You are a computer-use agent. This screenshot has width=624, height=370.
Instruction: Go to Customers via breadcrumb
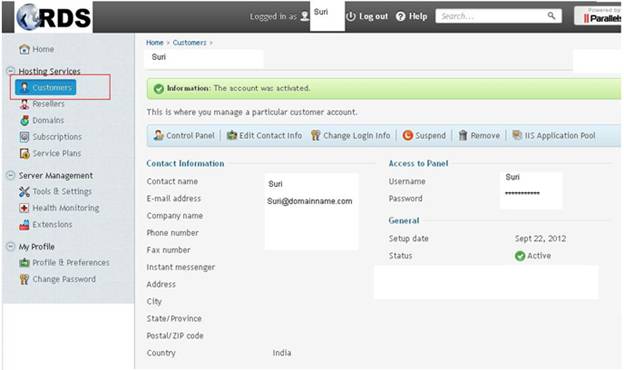click(189, 43)
